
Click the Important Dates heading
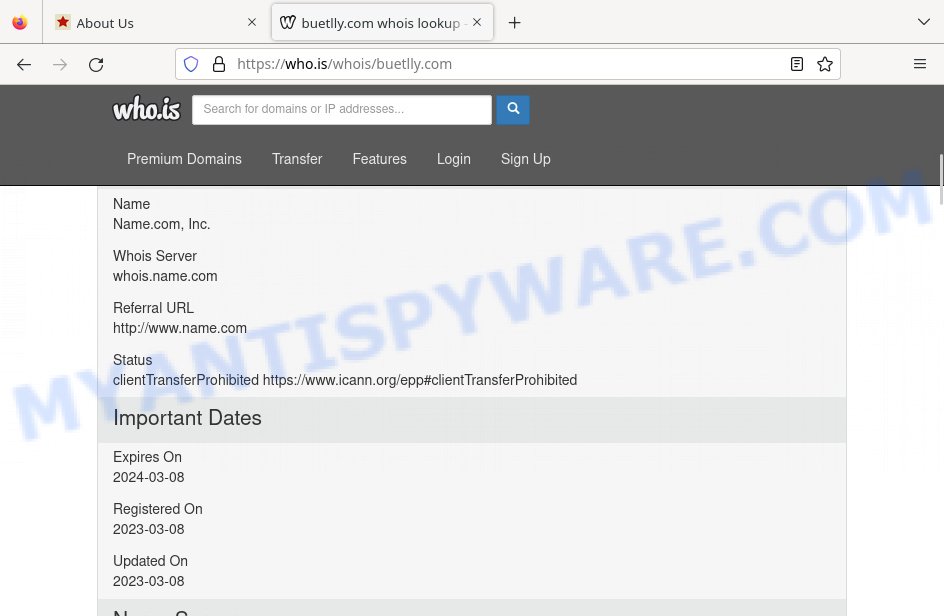187,418
